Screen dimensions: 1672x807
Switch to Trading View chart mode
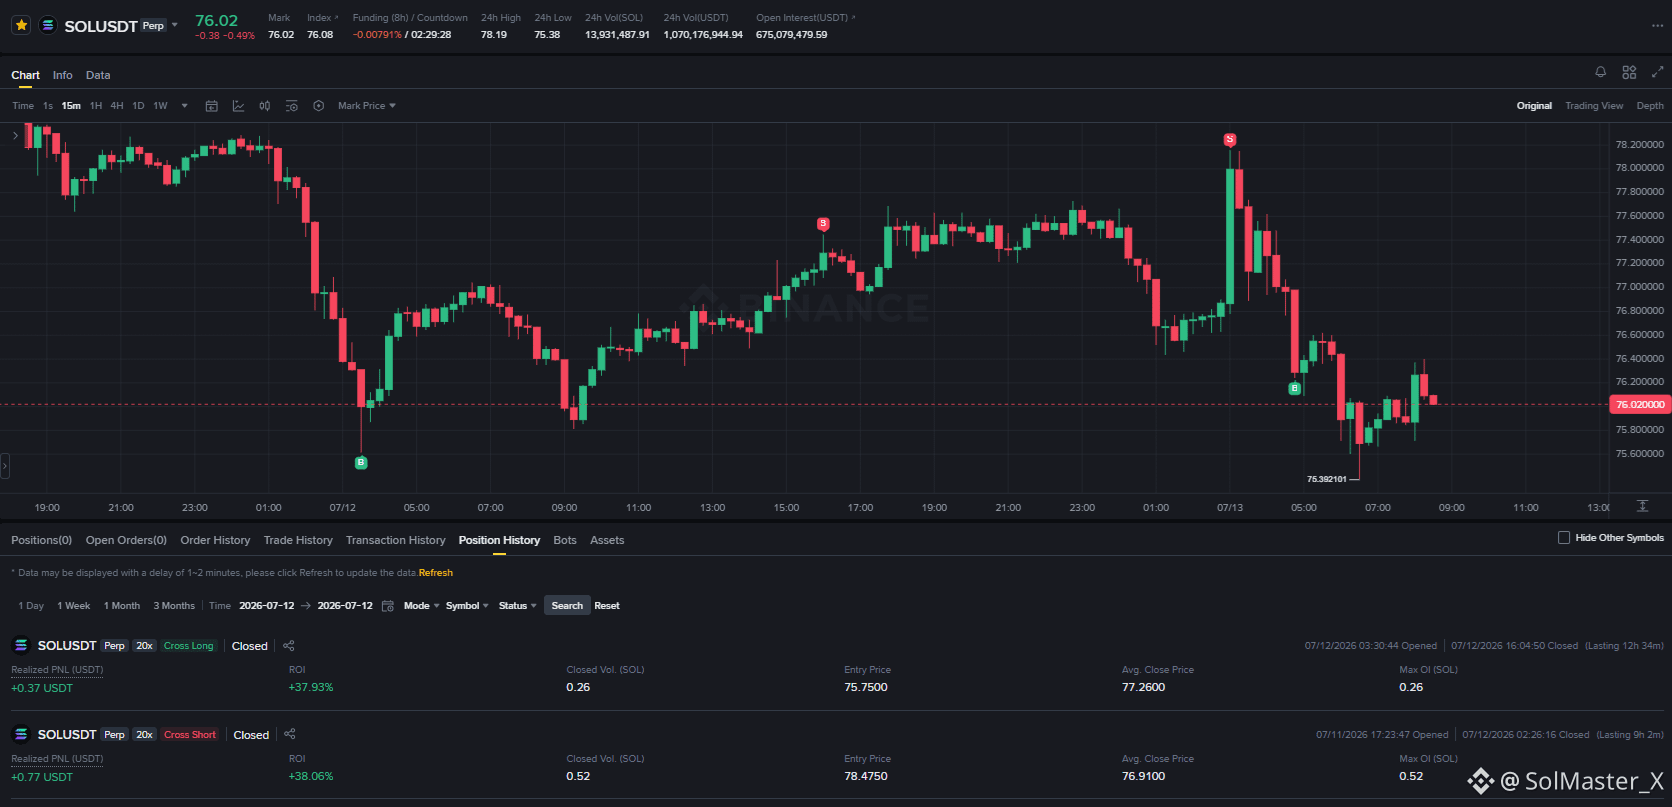1594,106
